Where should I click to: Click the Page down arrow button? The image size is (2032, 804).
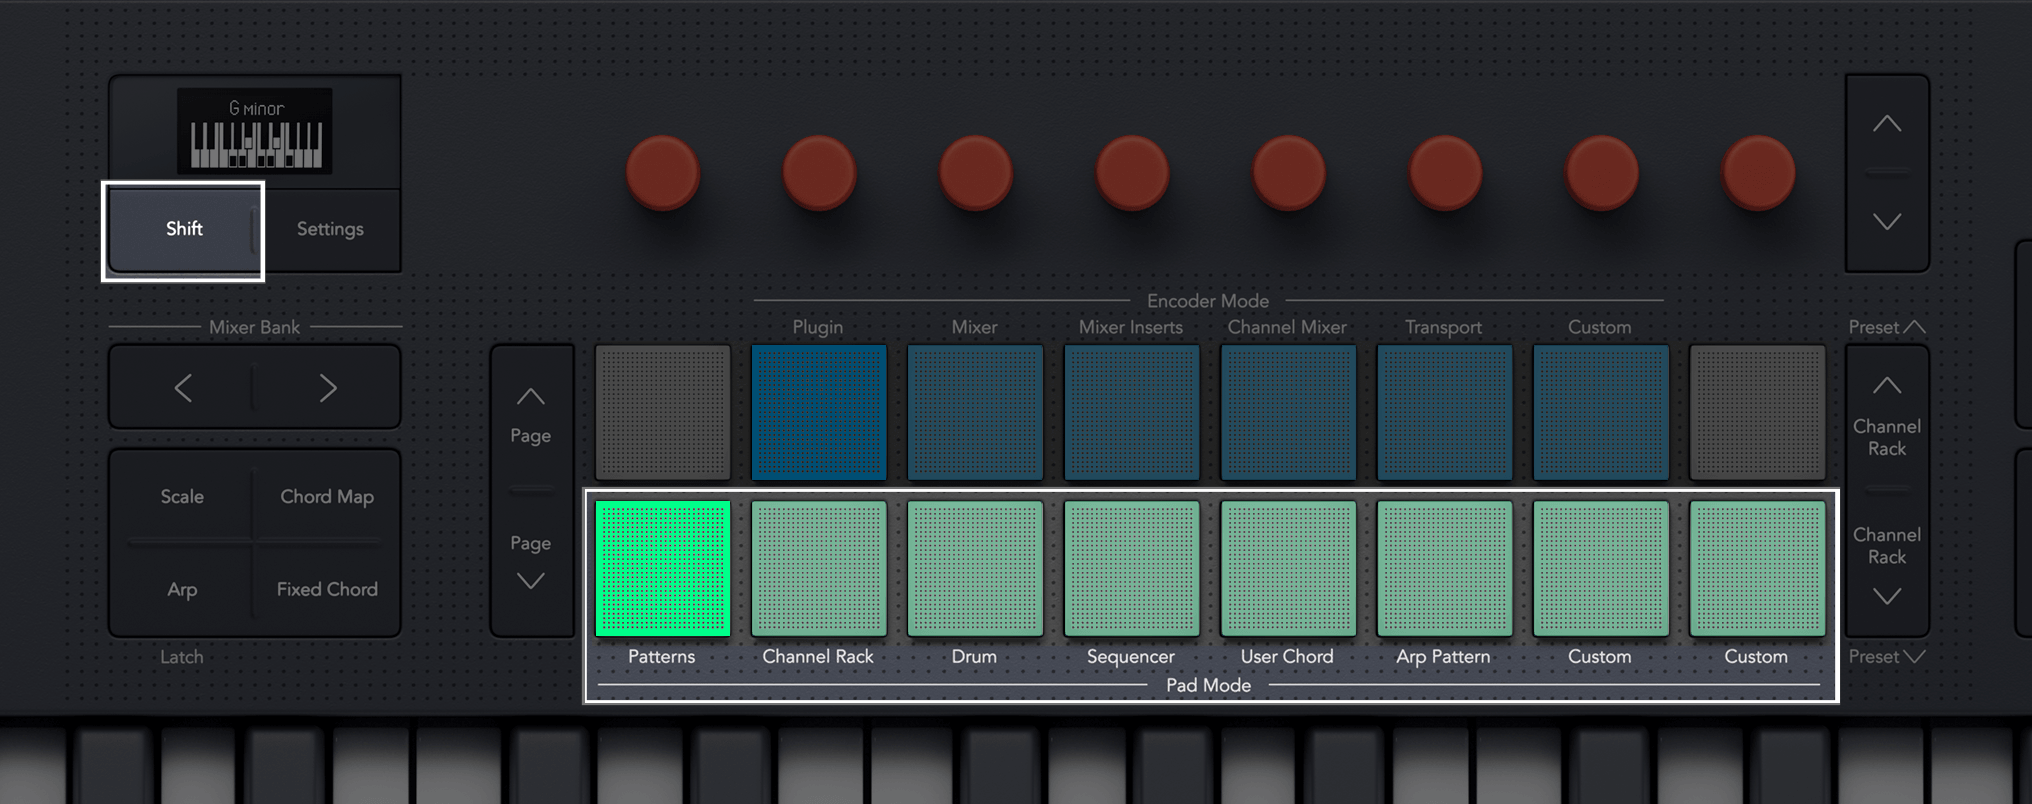[531, 562]
